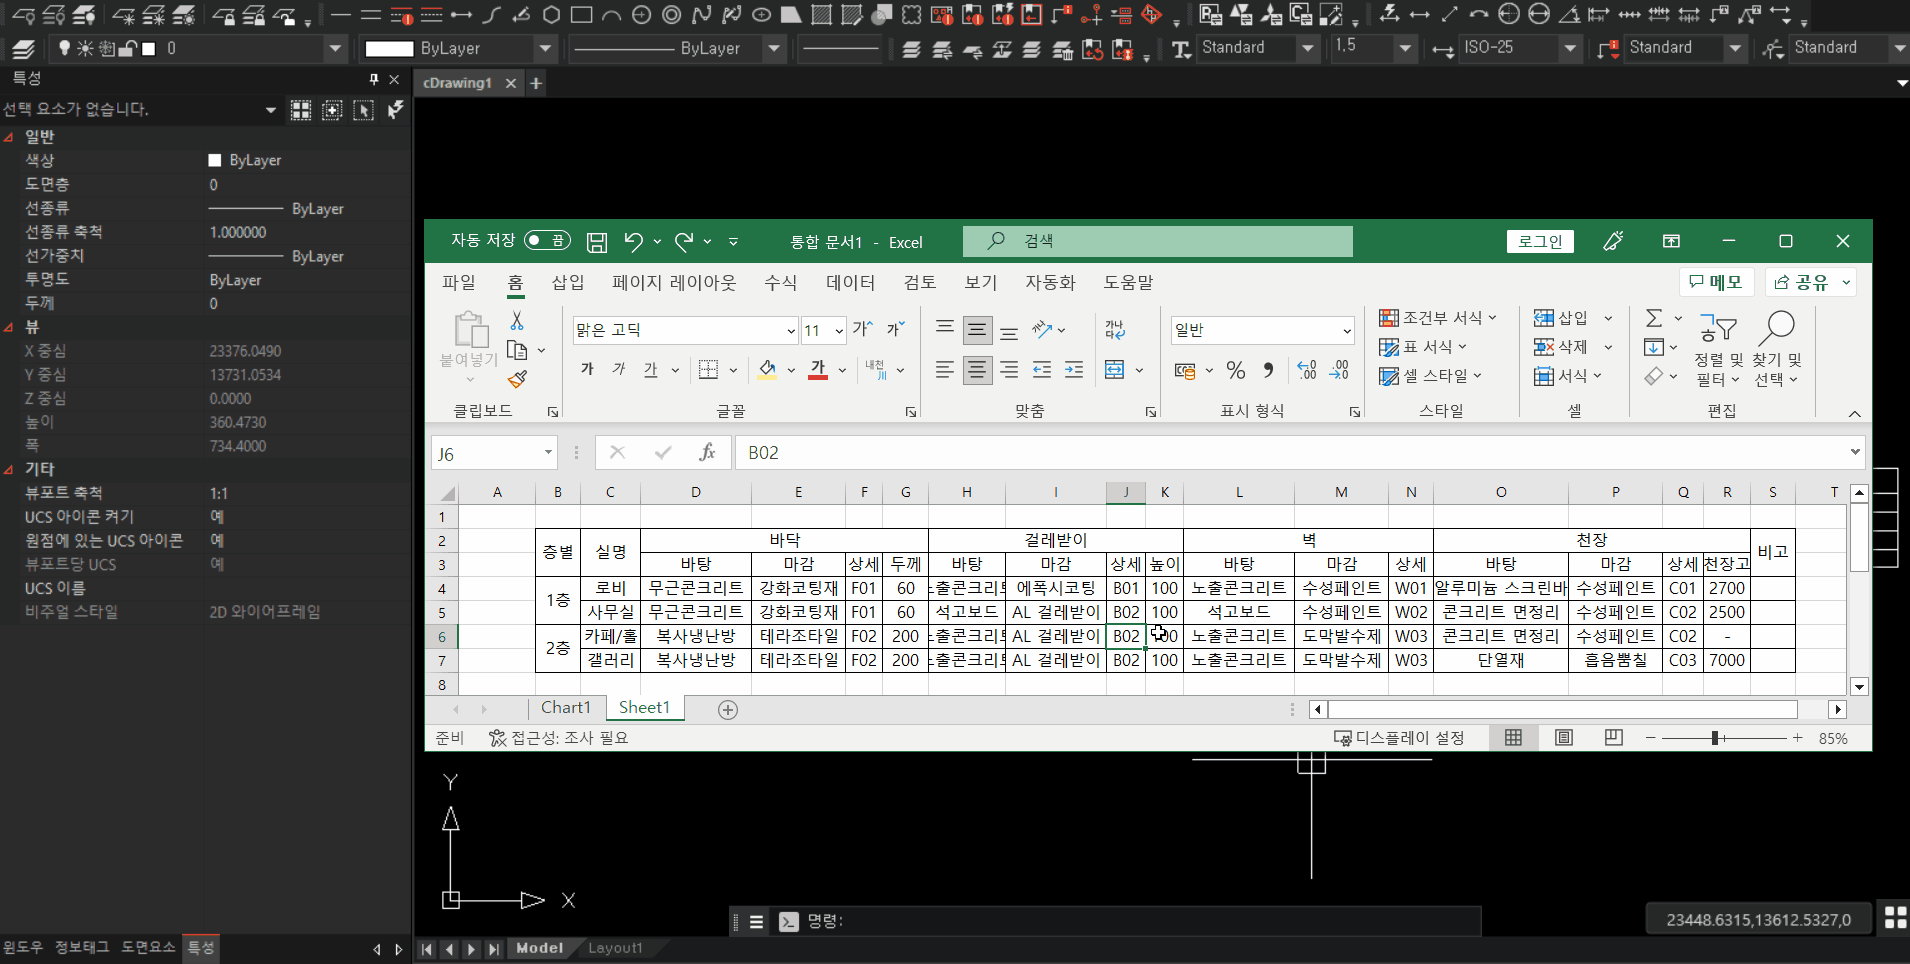Click the select all corner of sheet
Screen dimensions: 1910x964
[x=447, y=493]
